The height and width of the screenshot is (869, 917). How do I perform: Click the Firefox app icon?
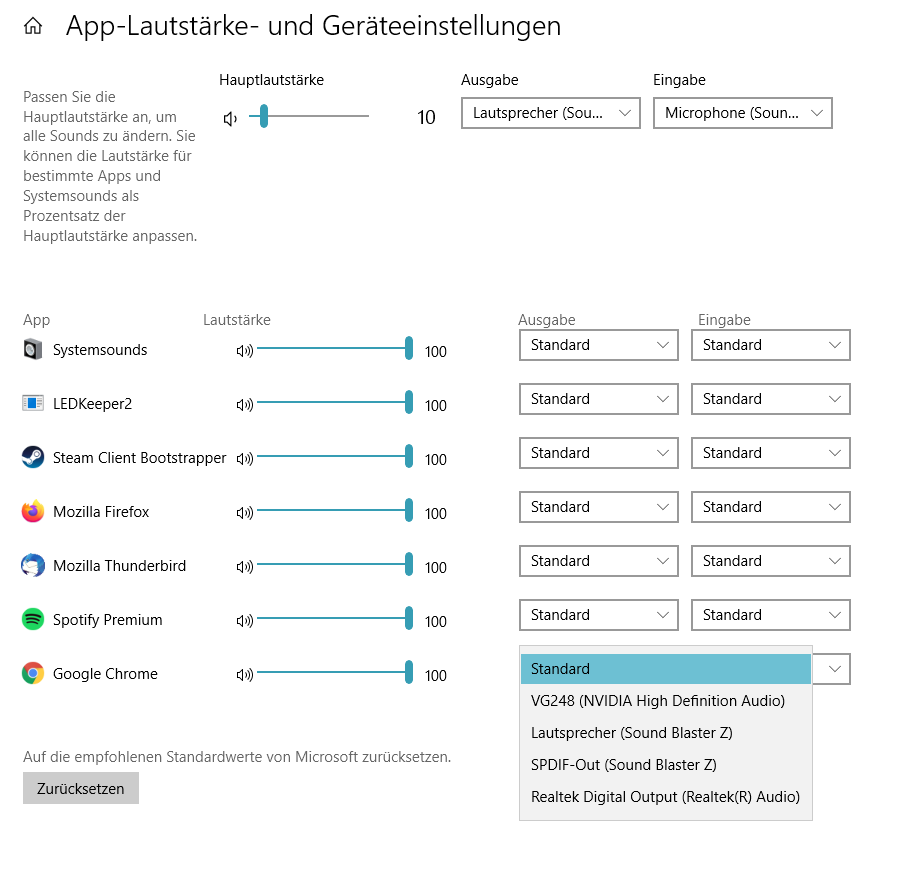(33, 511)
